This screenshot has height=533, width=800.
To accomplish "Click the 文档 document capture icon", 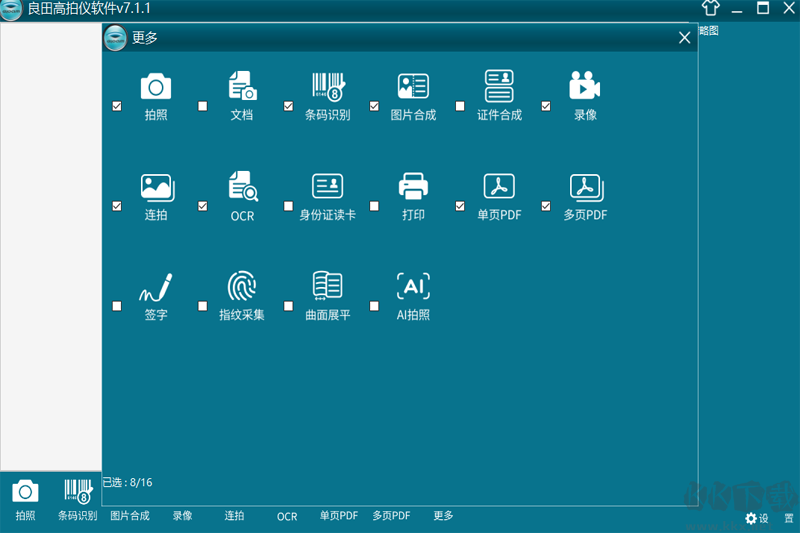I will [242, 86].
